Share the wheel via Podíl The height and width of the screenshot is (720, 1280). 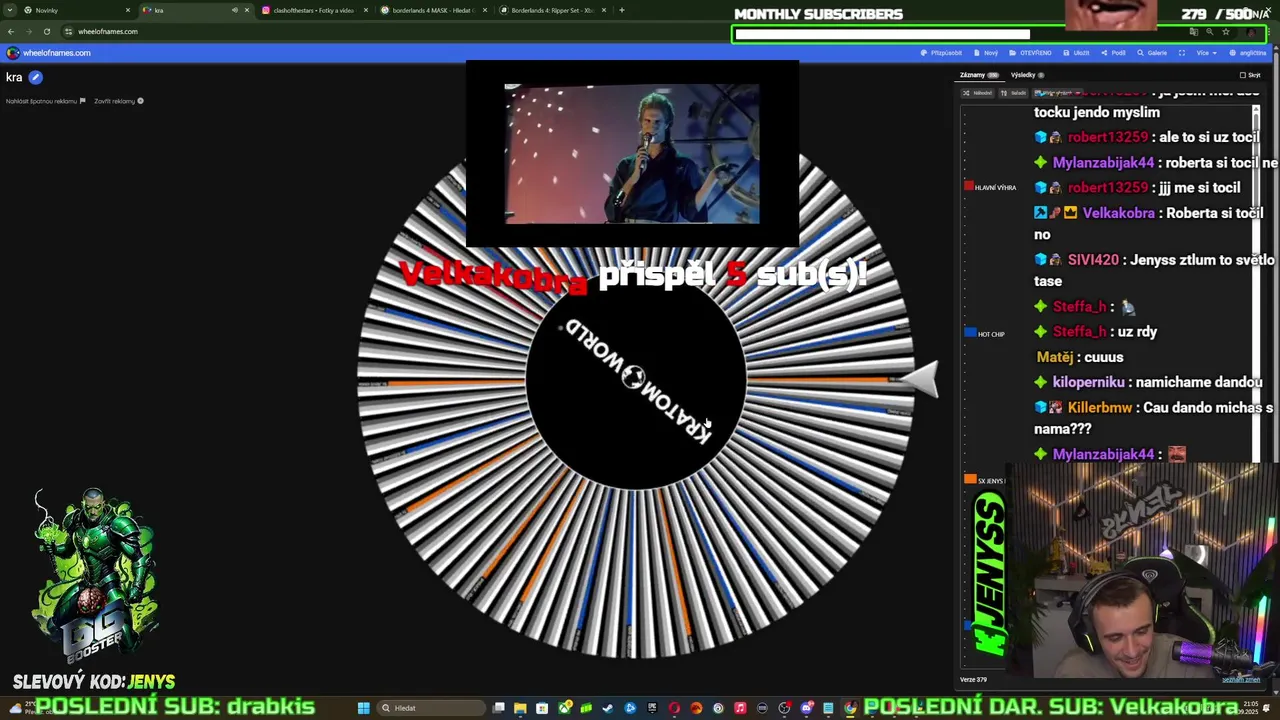[x=1114, y=53]
